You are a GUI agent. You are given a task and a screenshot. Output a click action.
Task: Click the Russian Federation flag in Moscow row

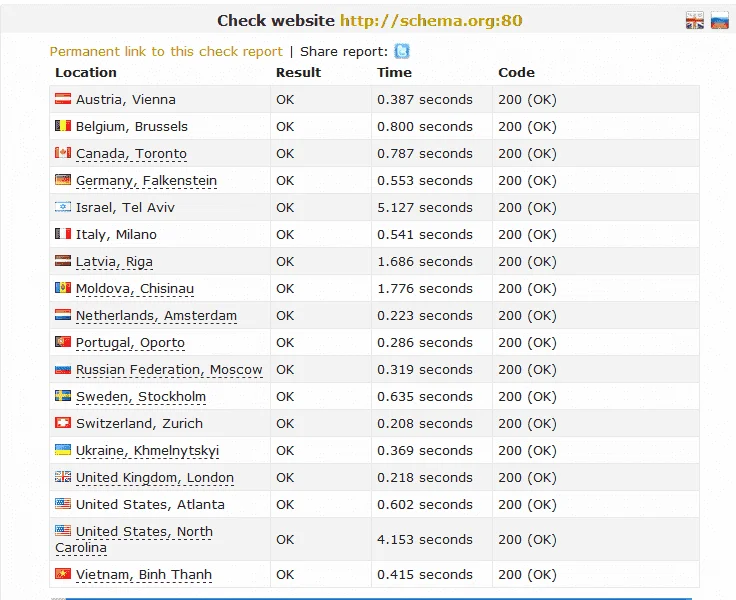tap(63, 369)
